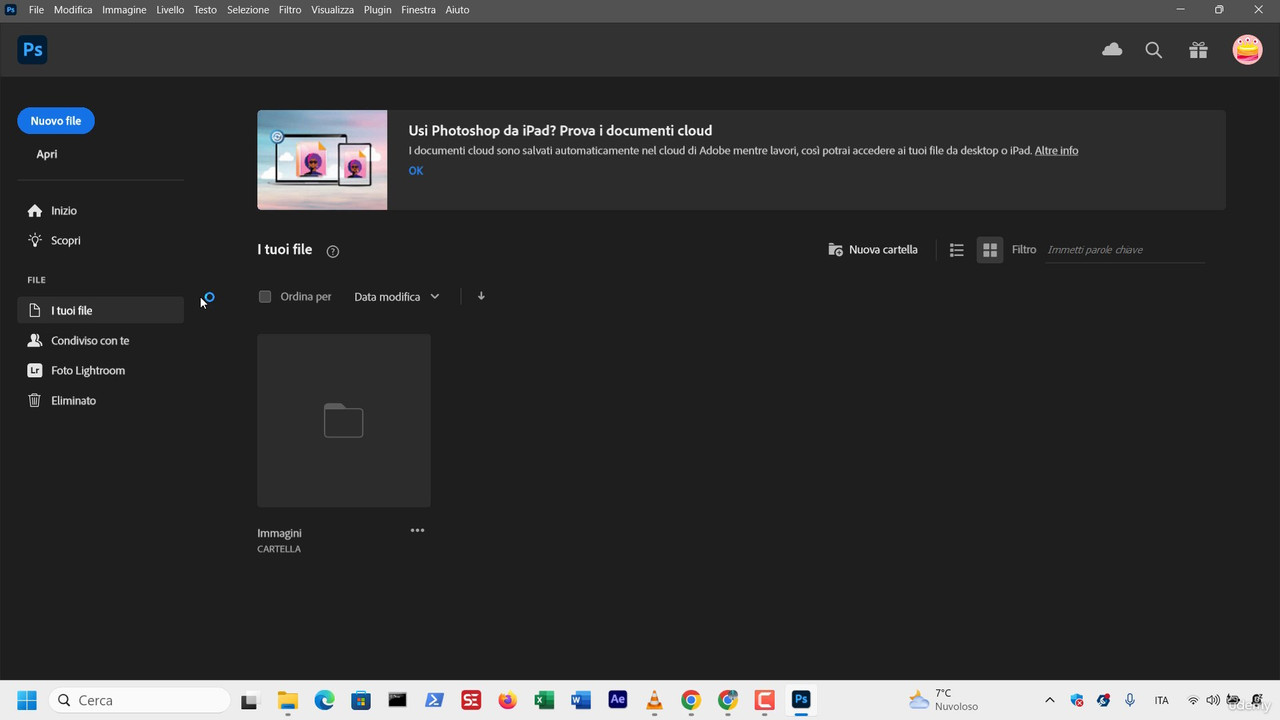Select I tuoi file in the sidebar
Screen dimensions: 1280x720
click(100, 310)
